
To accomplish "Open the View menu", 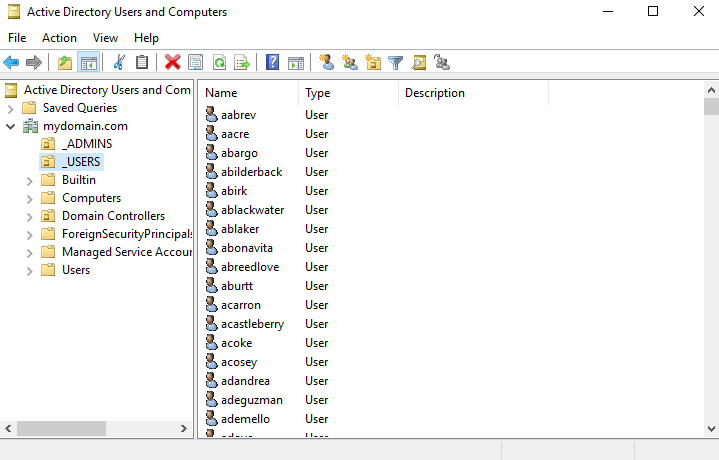I will pyautogui.click(x=105, y=38).
